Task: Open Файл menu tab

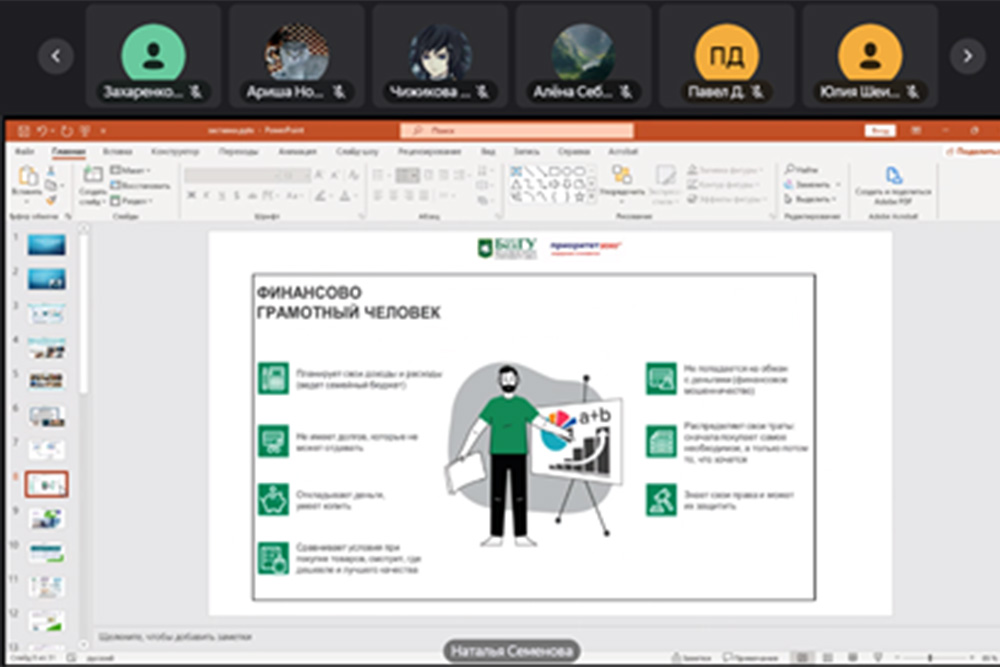Action: (x=24, y=151)
